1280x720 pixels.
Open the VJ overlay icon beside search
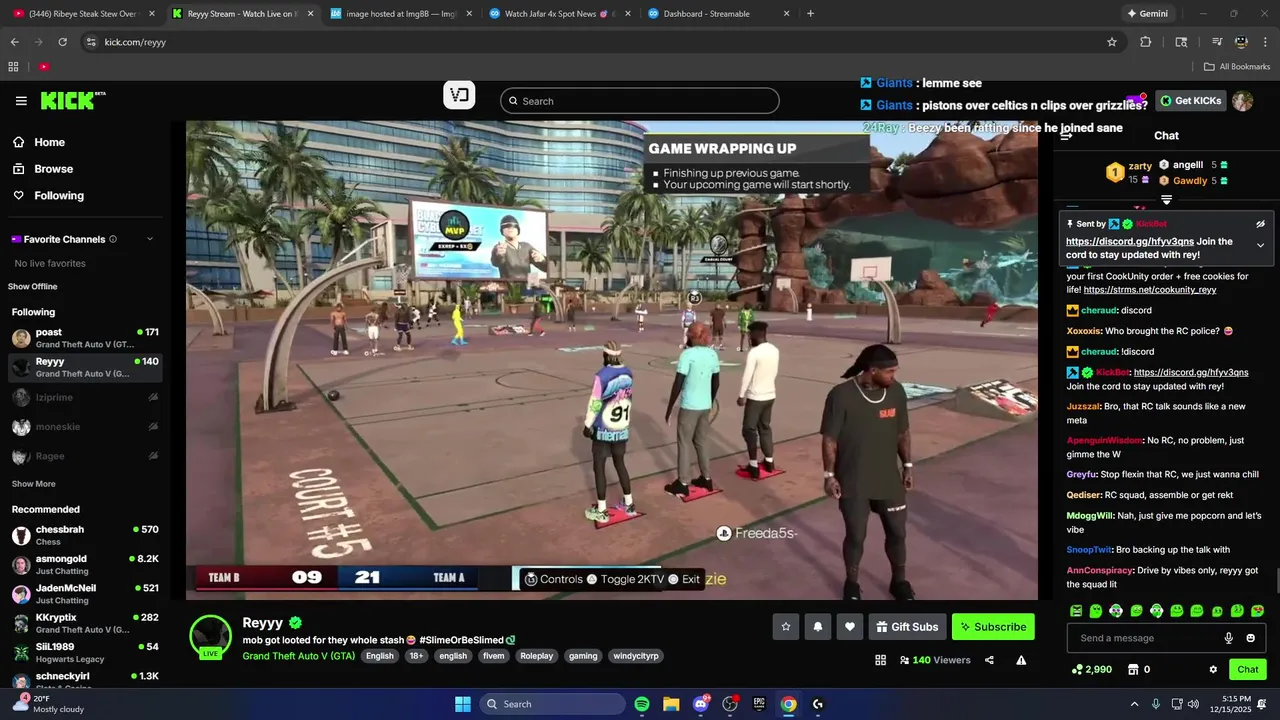point(459,96)
